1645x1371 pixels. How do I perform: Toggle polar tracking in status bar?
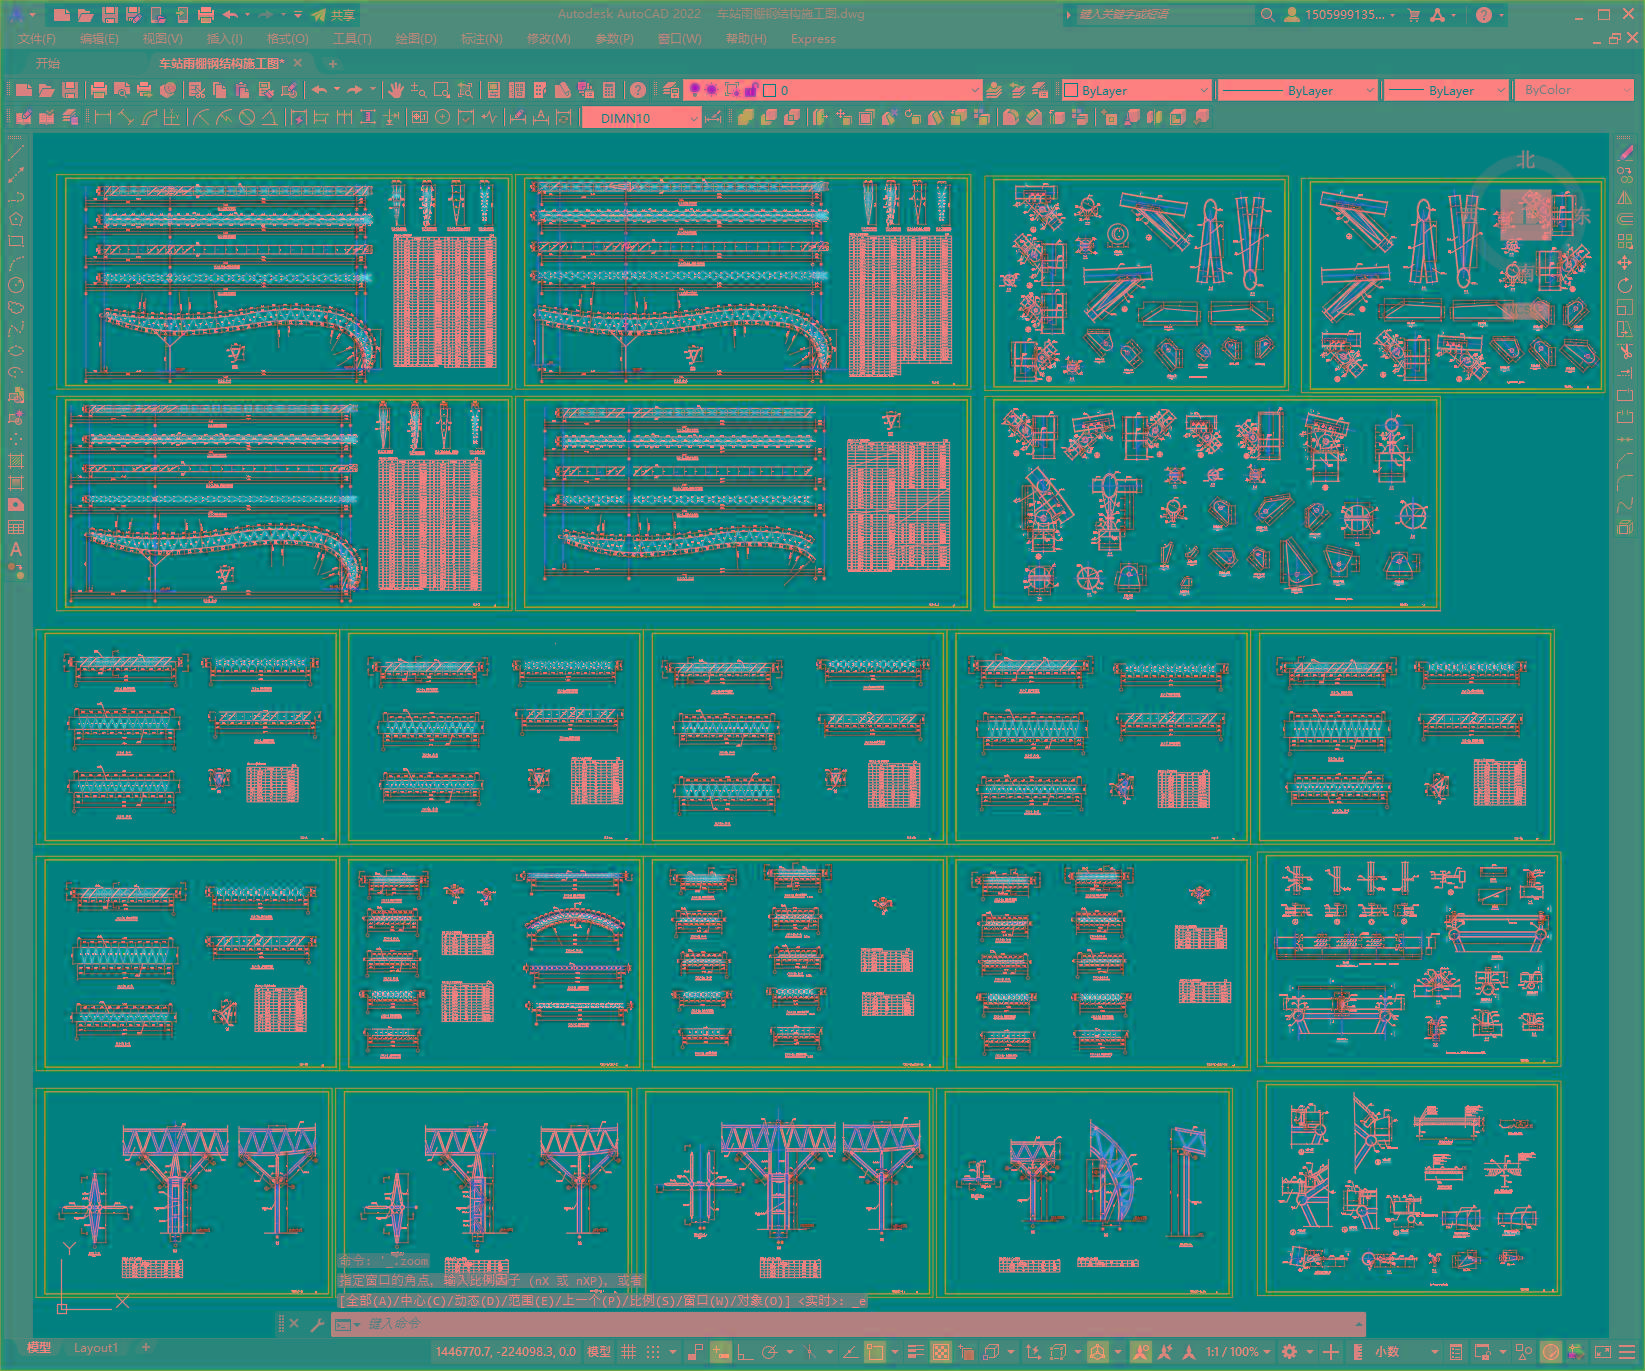coord(769,1352)
